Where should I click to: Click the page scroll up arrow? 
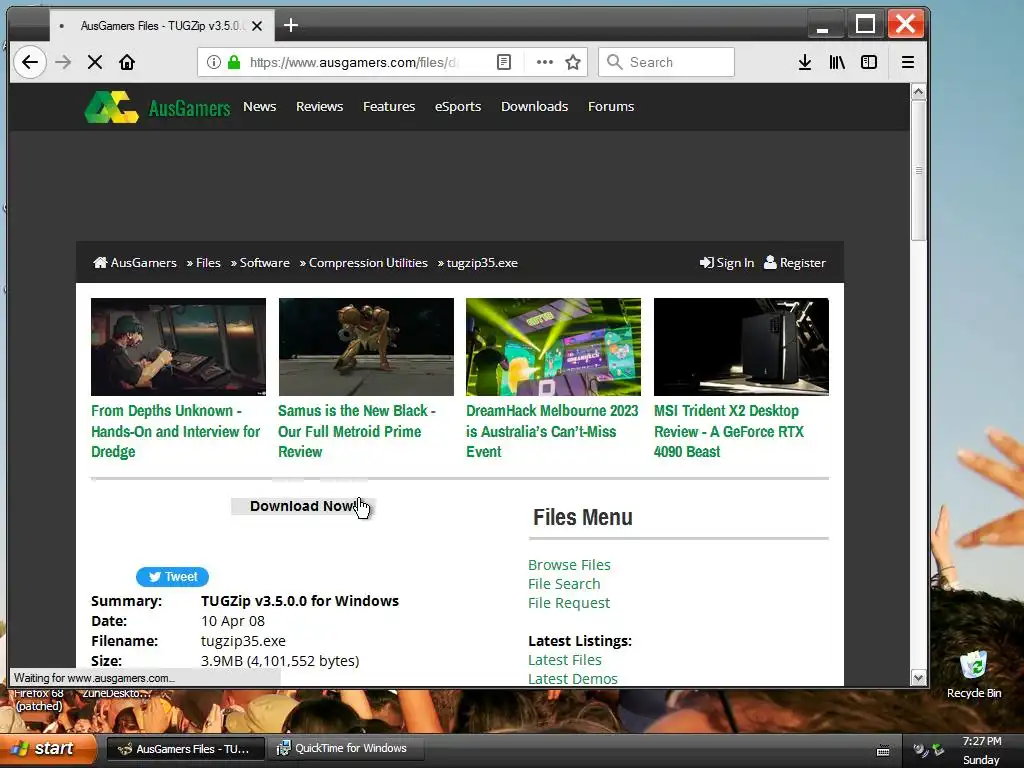click(918, 91)
